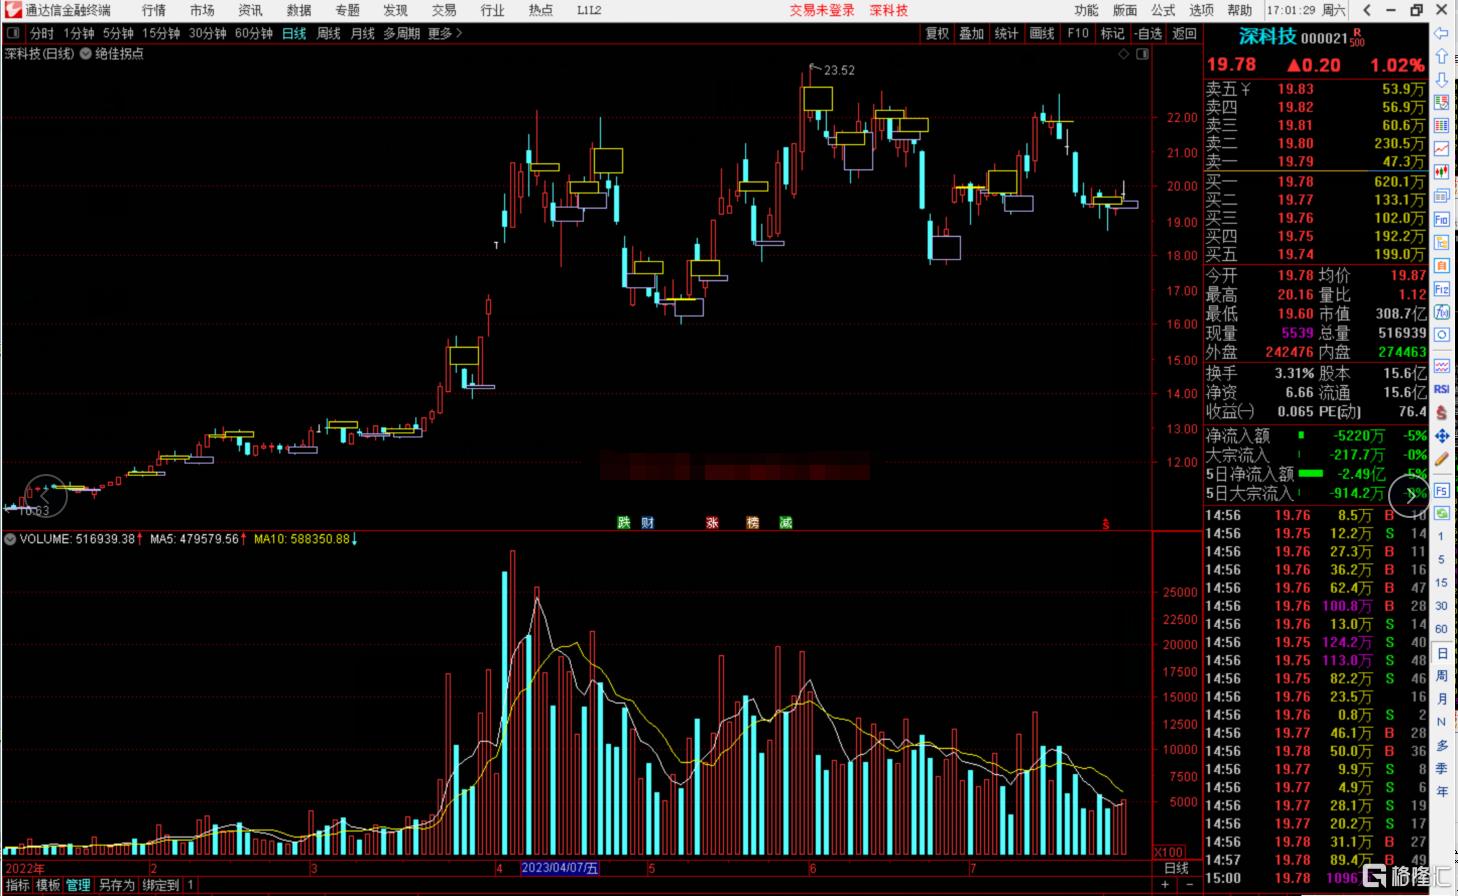This screenshot has height=896, width=1458.
Task: Select the 月线 chart period
Action: pyautogui.click(x=362, y=33)
